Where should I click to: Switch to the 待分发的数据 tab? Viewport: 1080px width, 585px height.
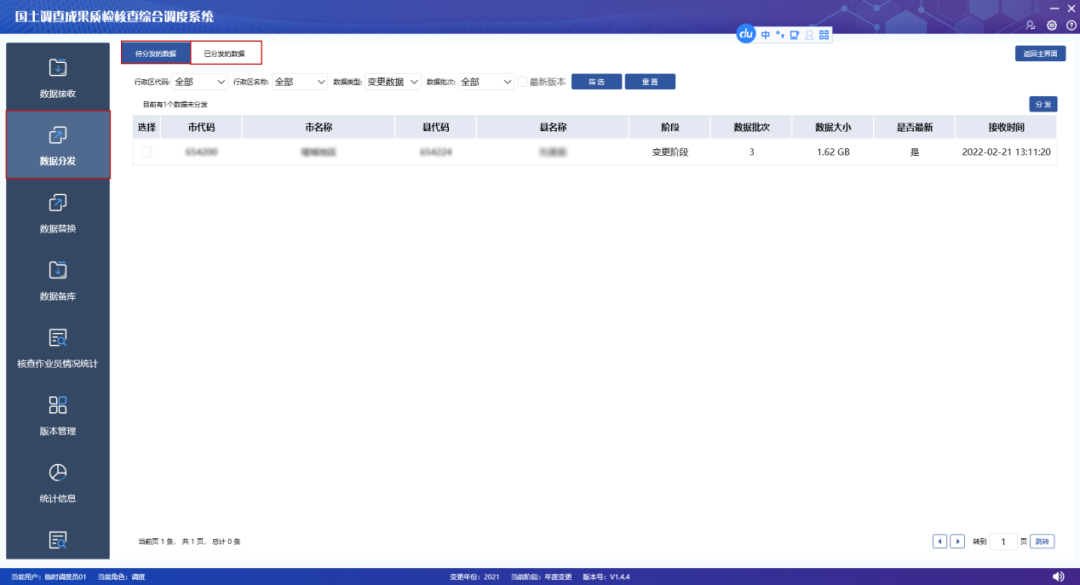pyautogui.click(x=156, y=53)
